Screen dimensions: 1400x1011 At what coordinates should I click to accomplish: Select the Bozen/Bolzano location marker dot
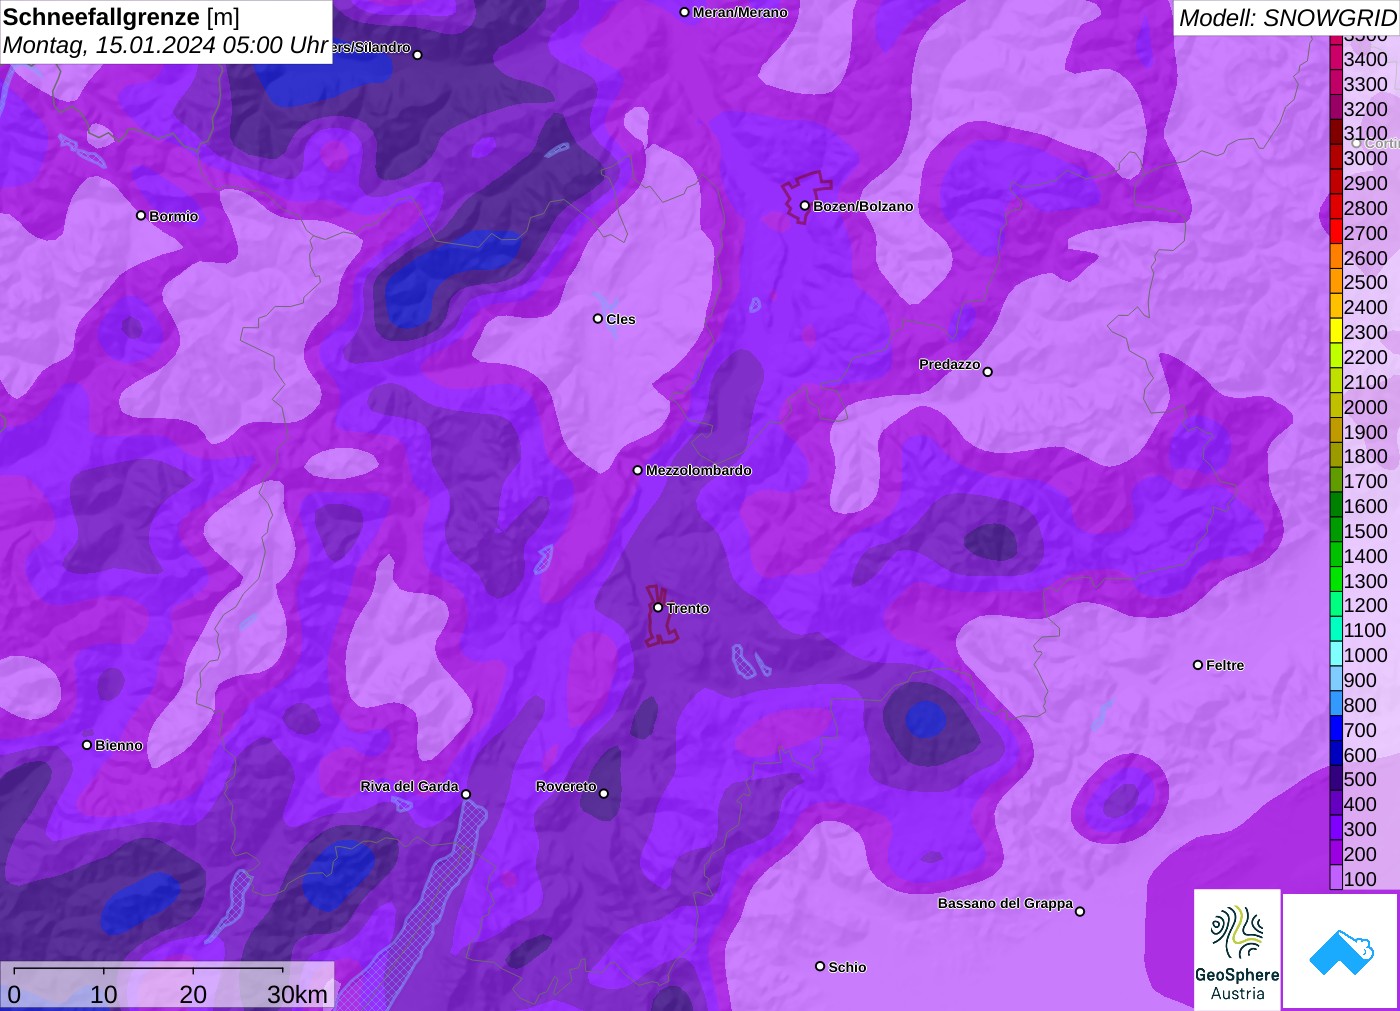805,206
